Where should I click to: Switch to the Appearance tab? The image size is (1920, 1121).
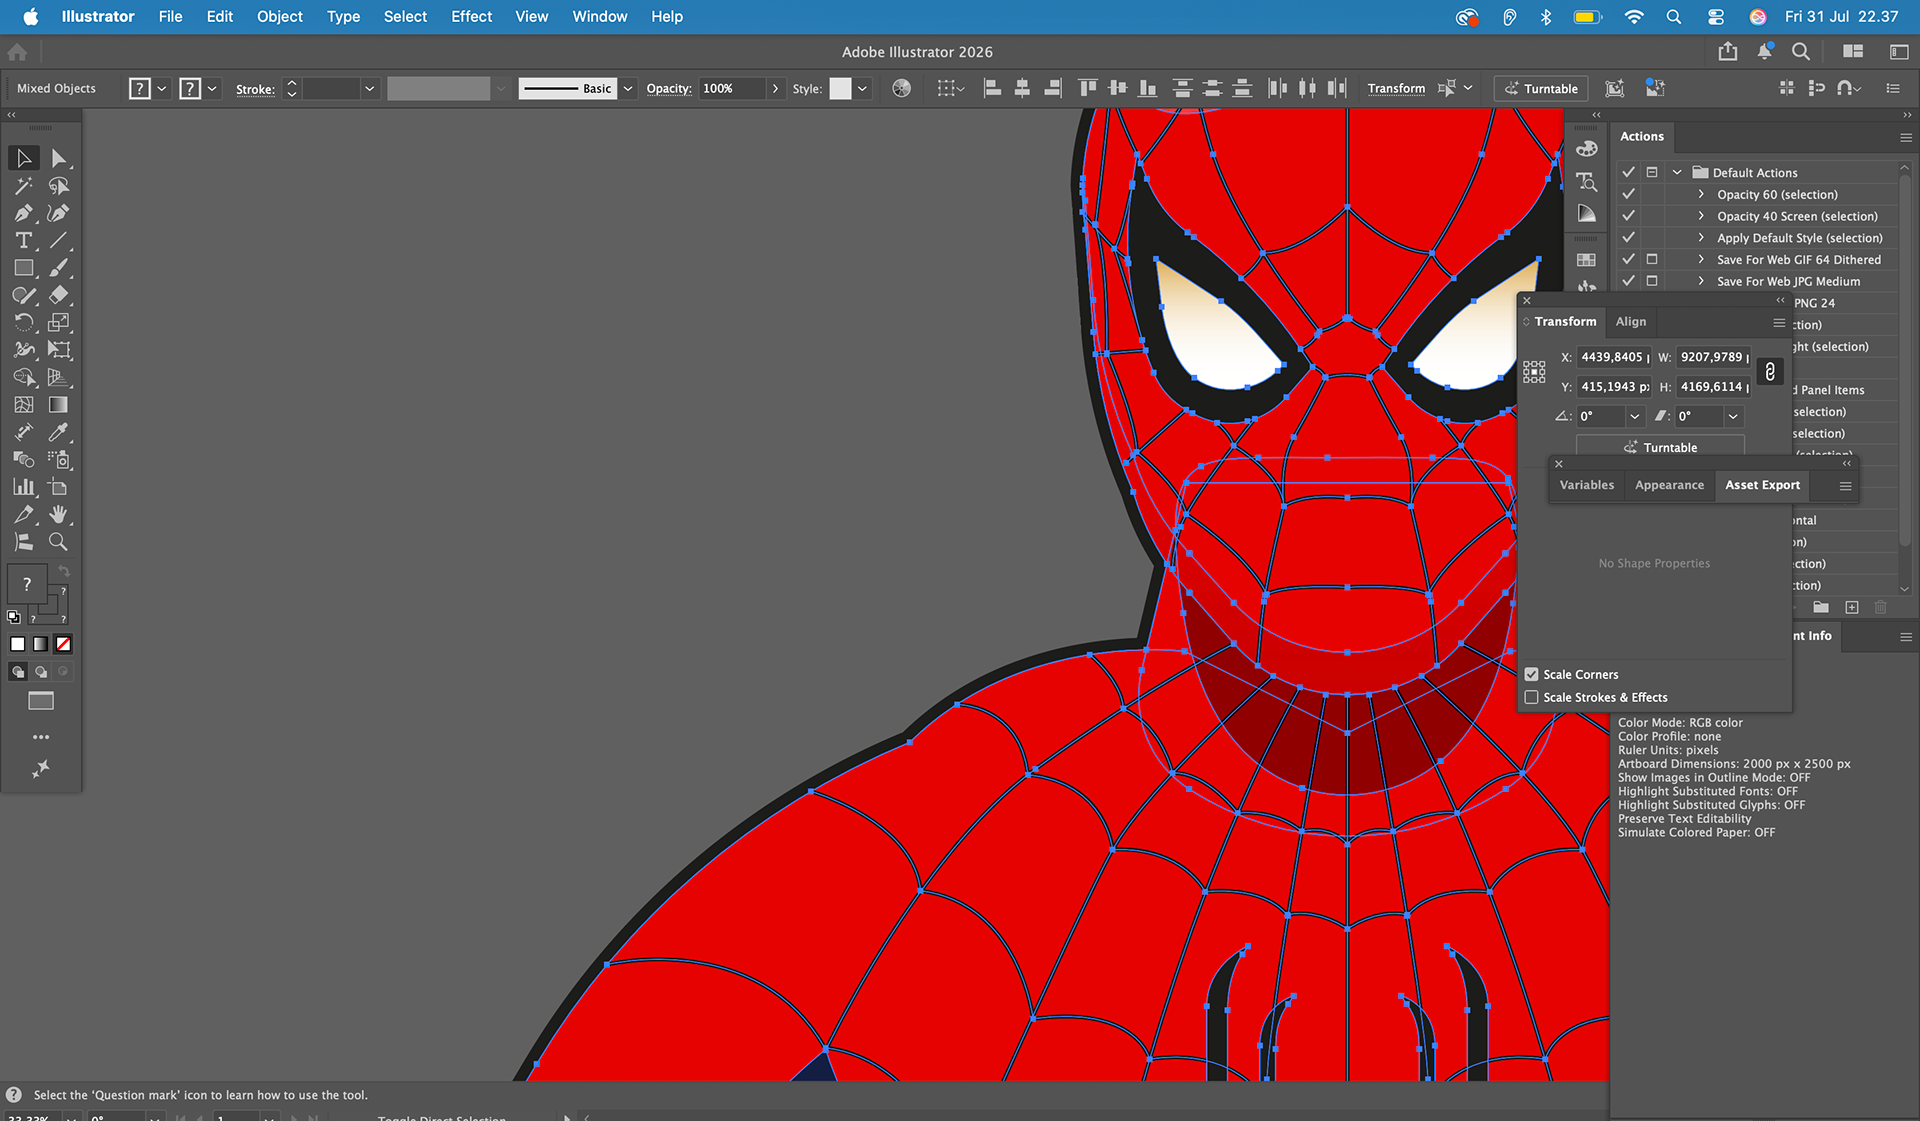[1669, 485]
